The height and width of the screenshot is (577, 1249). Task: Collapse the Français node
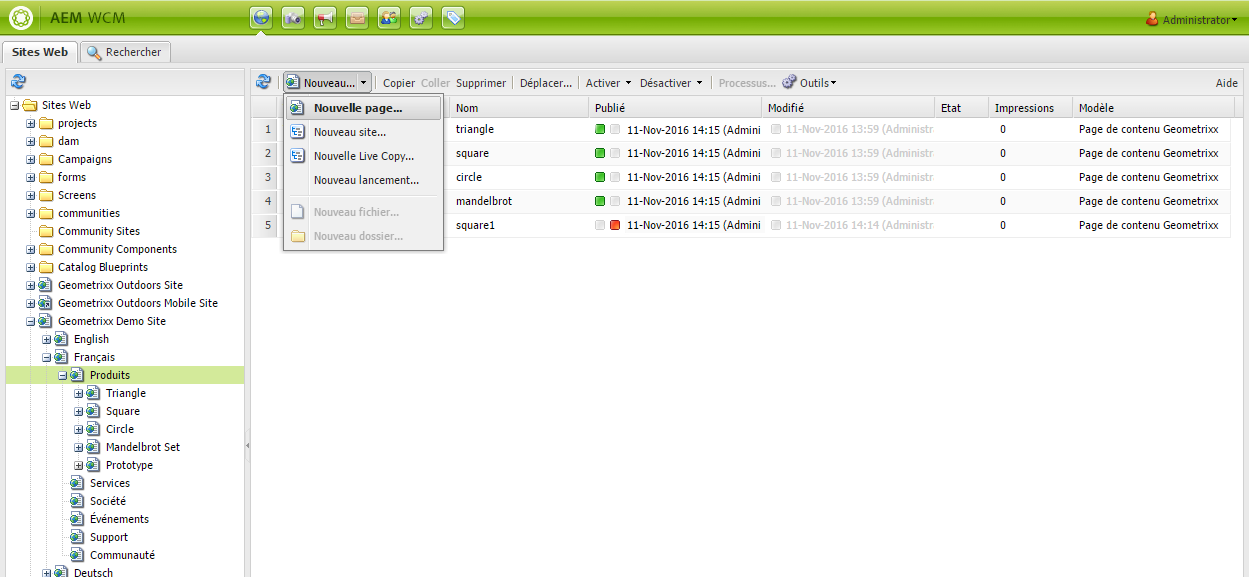tap(46, 357)
